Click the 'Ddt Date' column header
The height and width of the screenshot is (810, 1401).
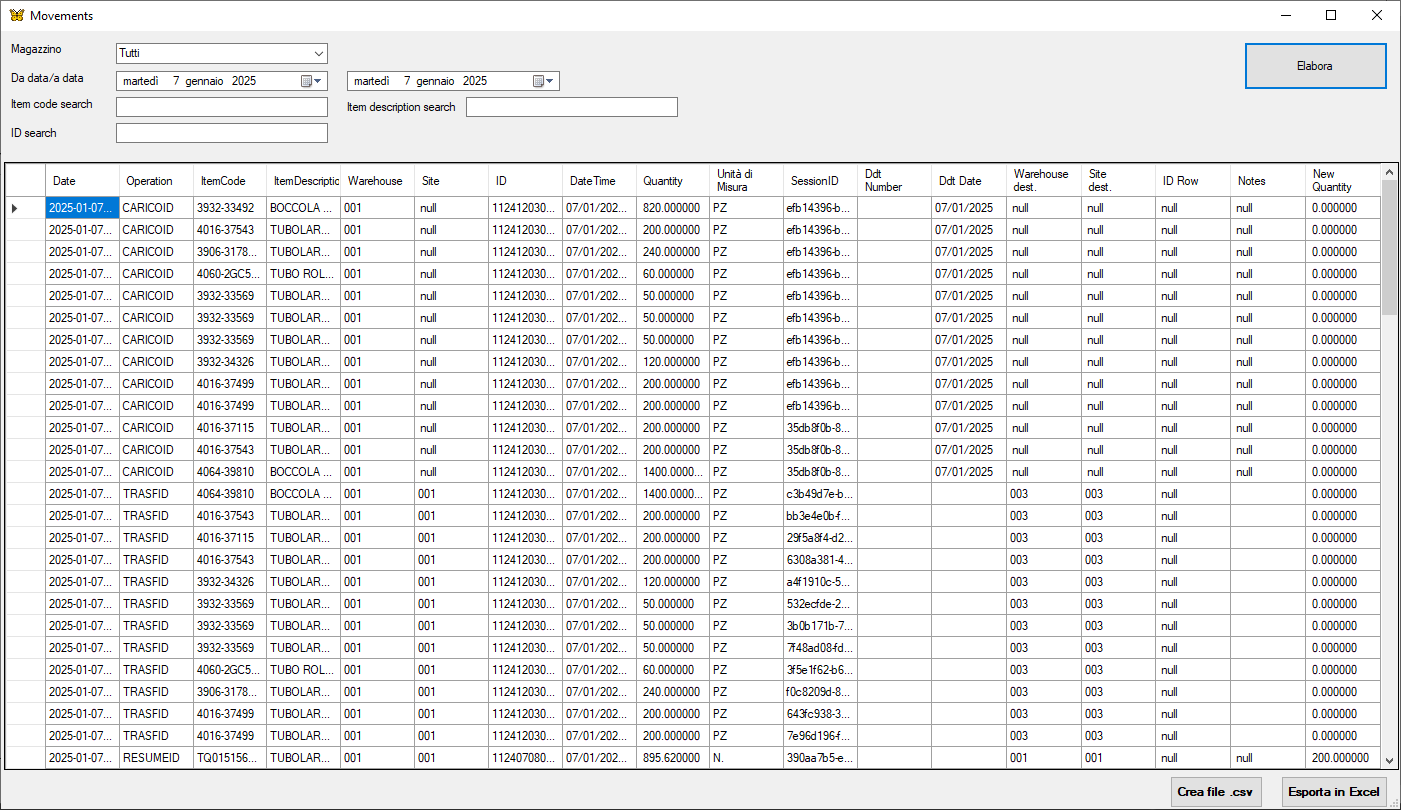(970, 181)
